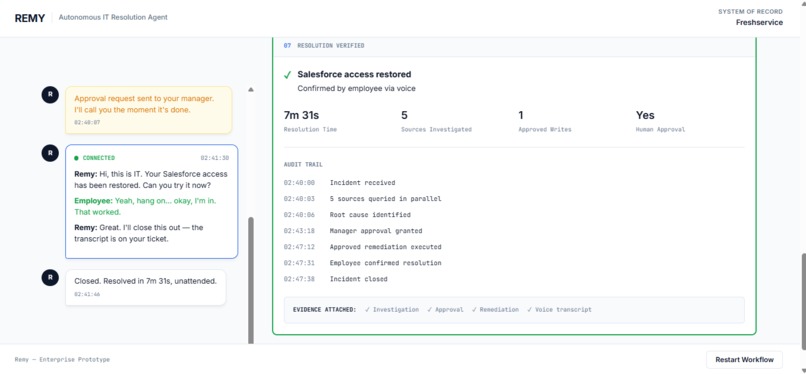Click the 'Closed. Resolved in 7m 31s, unattended.' message
The height and width of the screenshot is (374, 806).
145,281
